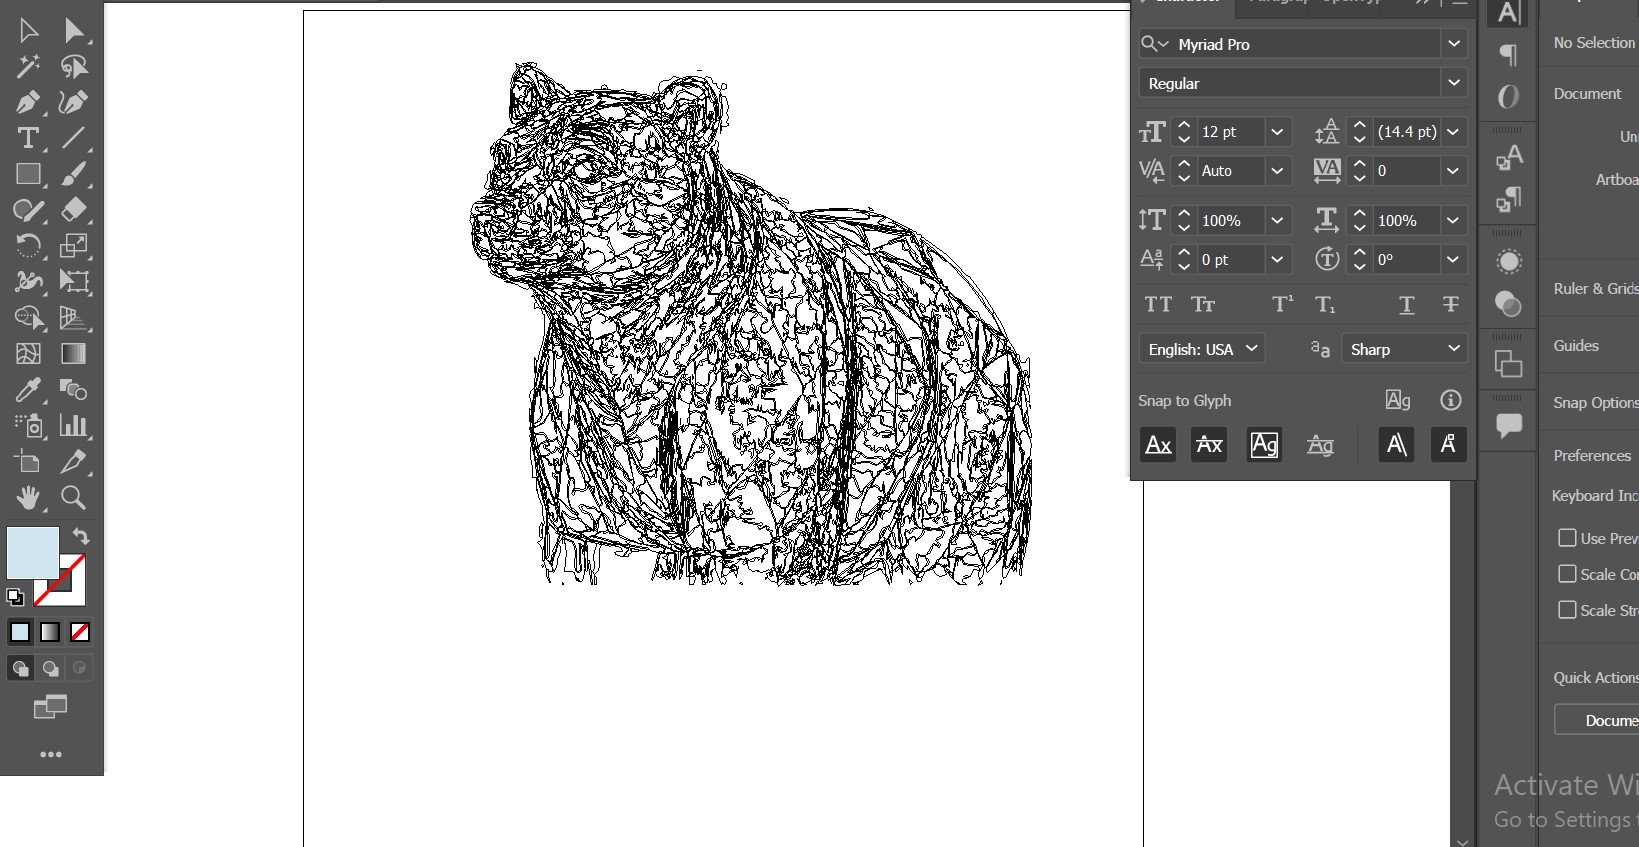This screenshot has height=847, width=1639.
Task: Select the Hand tool
Action: point(28,498)
